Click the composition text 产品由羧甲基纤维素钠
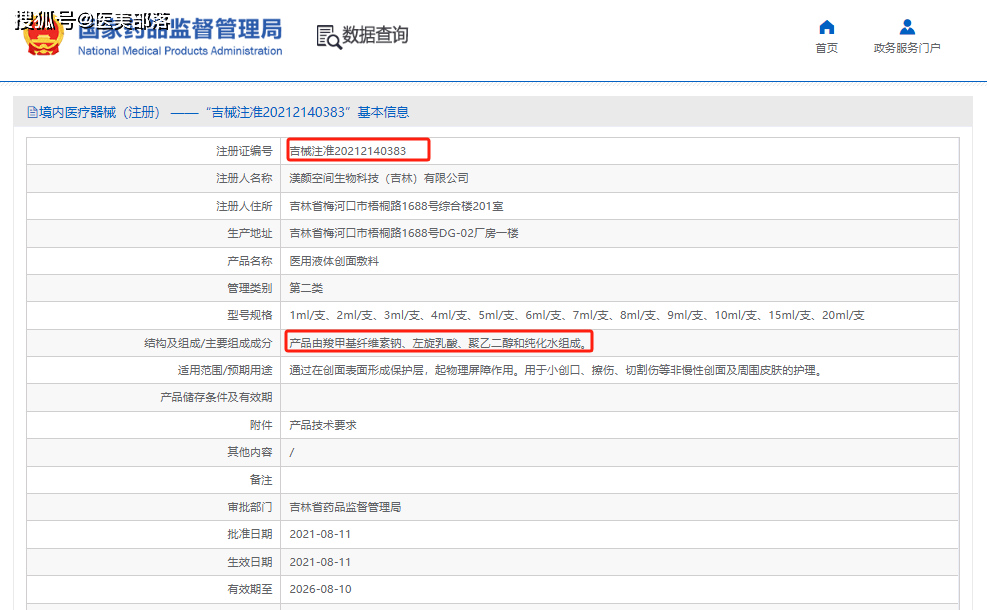 pyautogui.click(x=439, y=343)
